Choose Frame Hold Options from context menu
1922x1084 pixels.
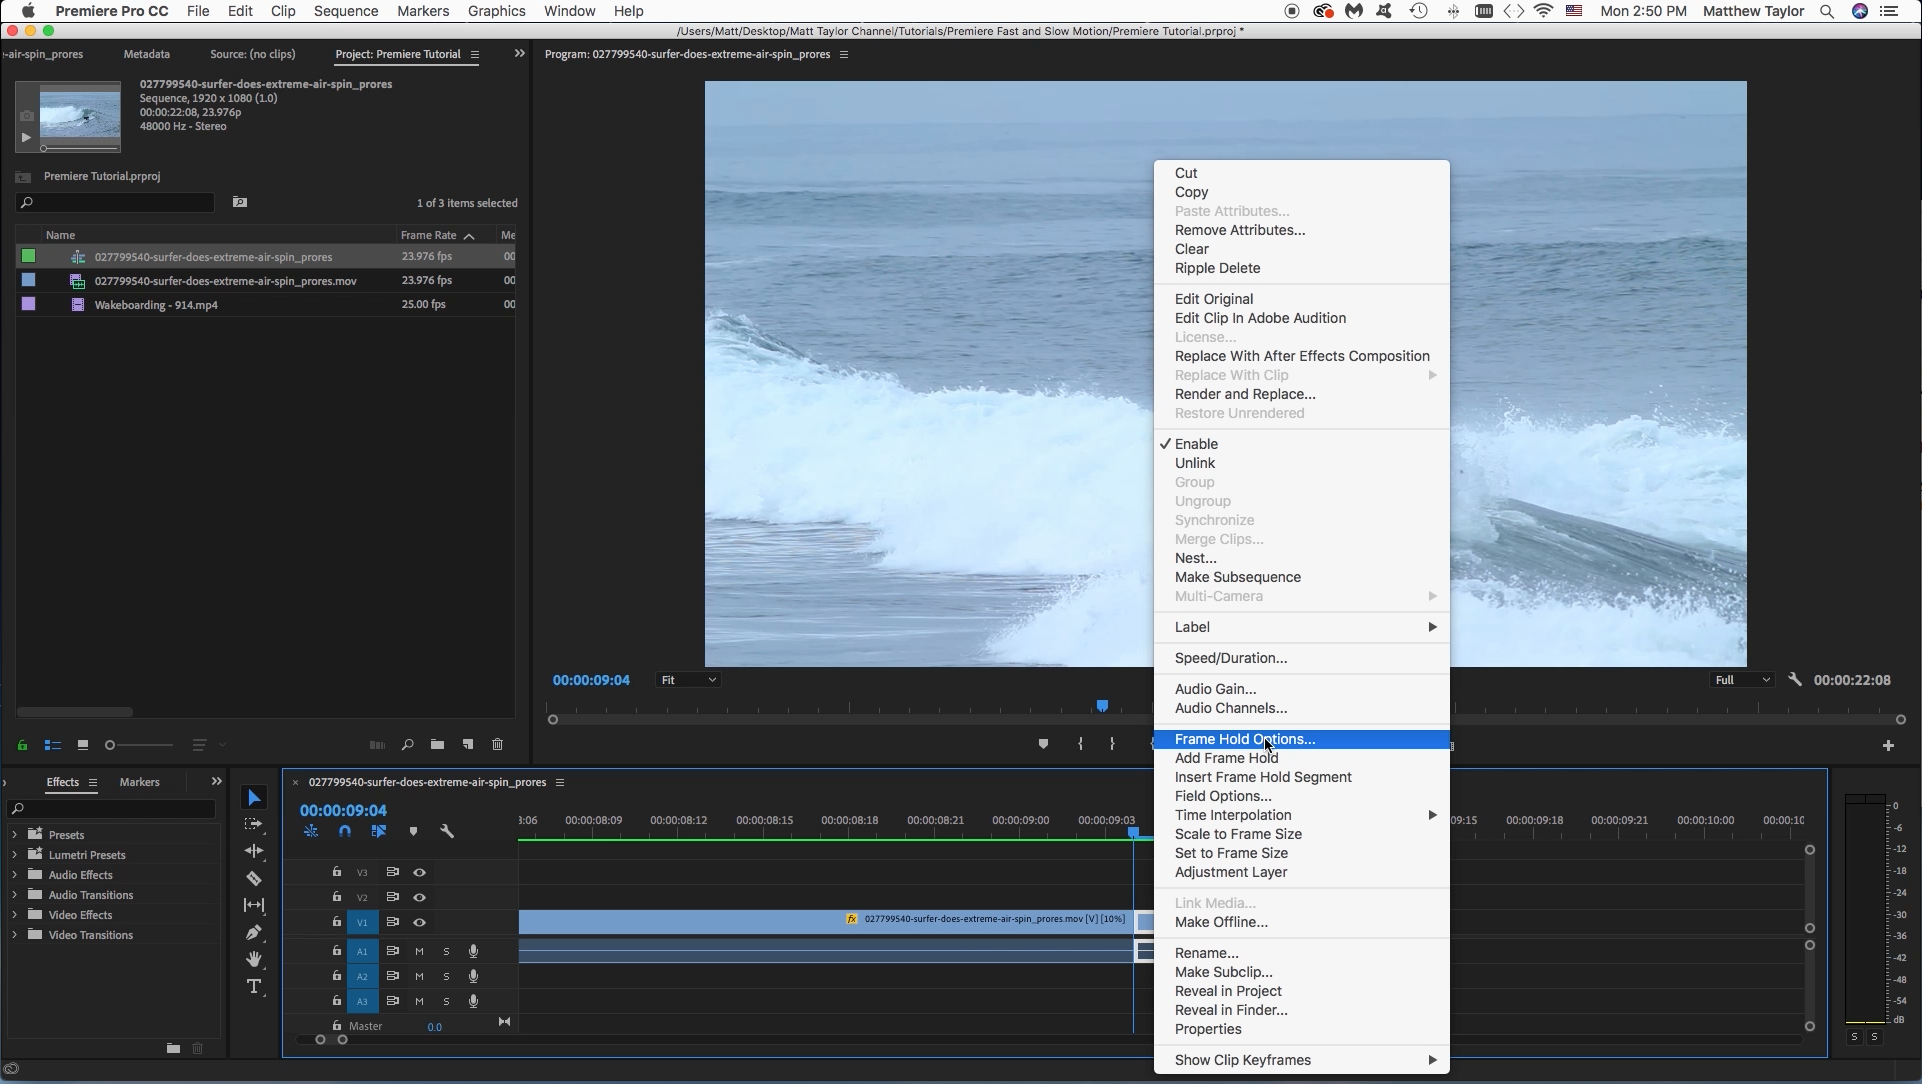tap(1302, 740)
